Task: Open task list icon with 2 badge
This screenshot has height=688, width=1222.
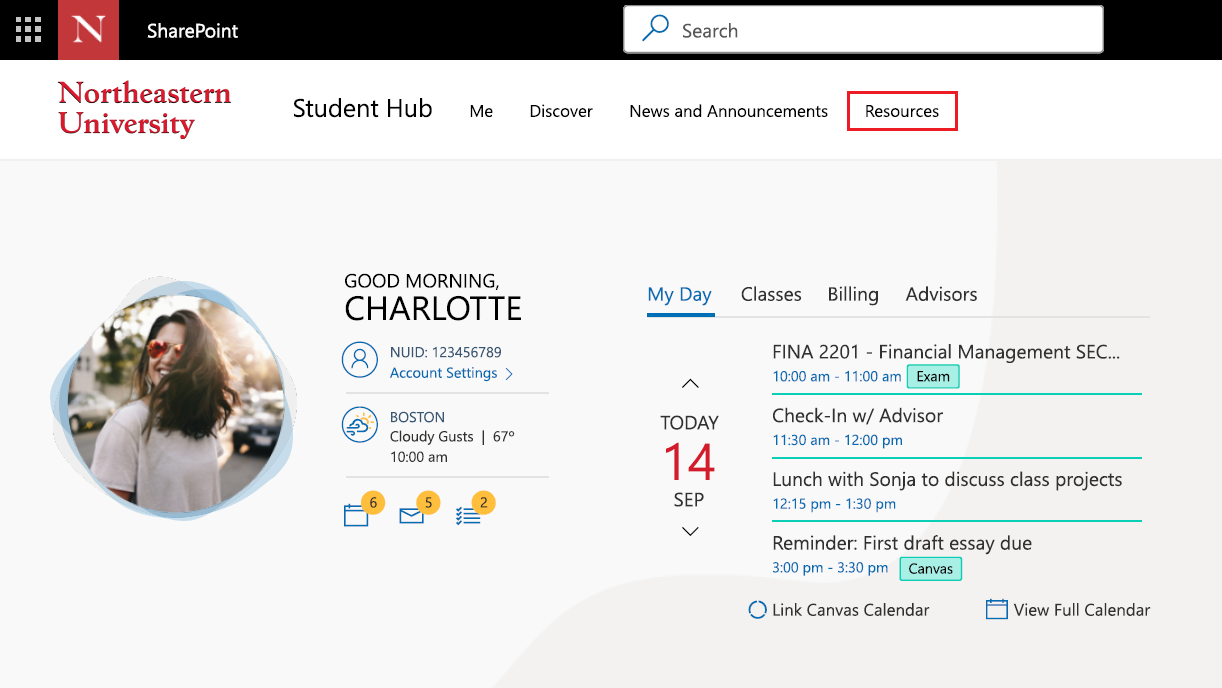Action: [x=467, y=516]
